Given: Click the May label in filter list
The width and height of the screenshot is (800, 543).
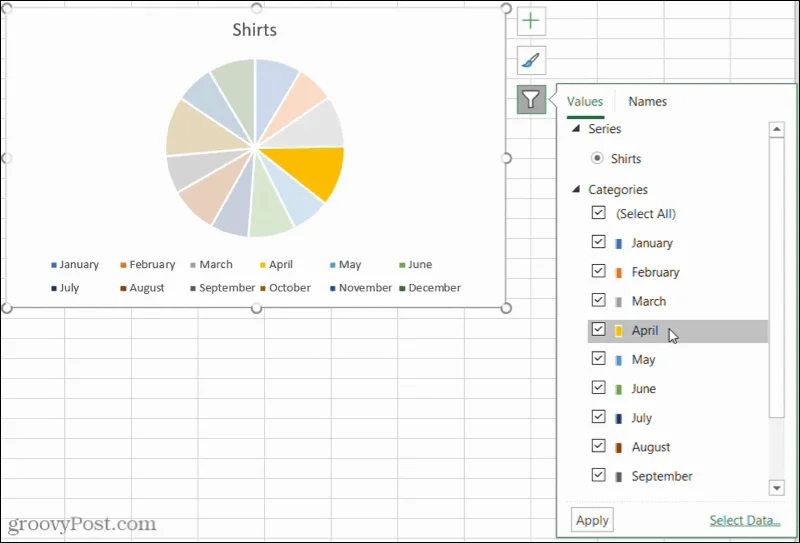Looking at the screenshot, I should click(x=643, y=360).
